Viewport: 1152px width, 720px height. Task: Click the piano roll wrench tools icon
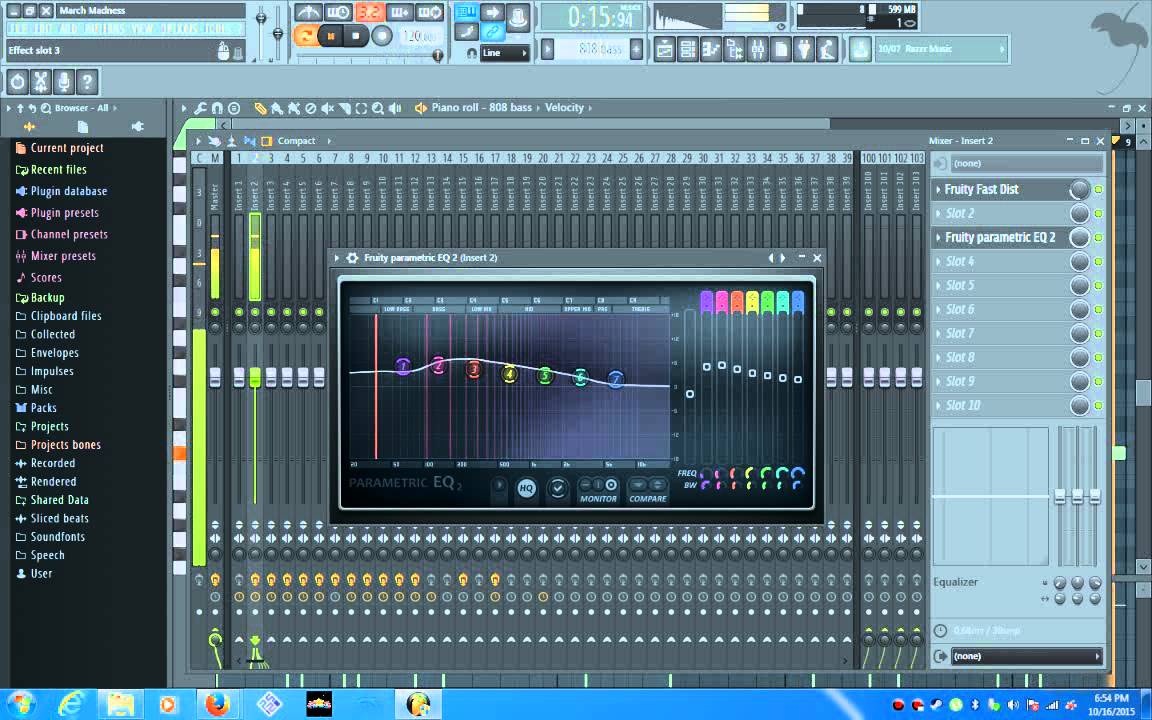201,108
